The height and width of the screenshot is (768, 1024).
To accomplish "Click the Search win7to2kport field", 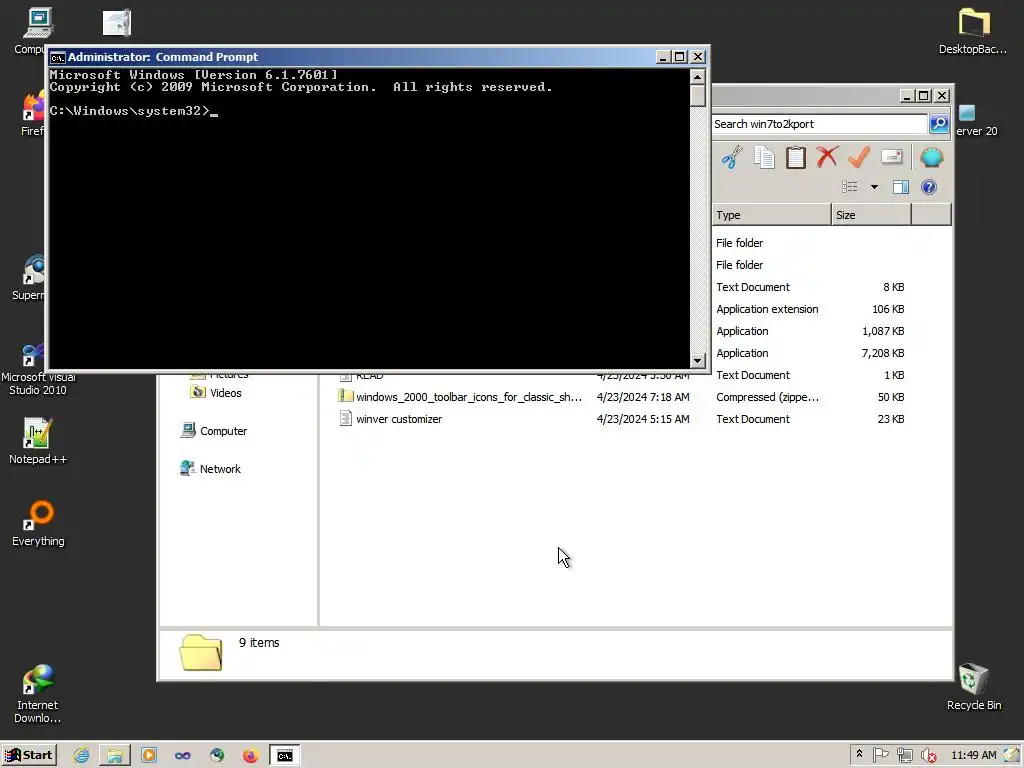I will (819, 124).
